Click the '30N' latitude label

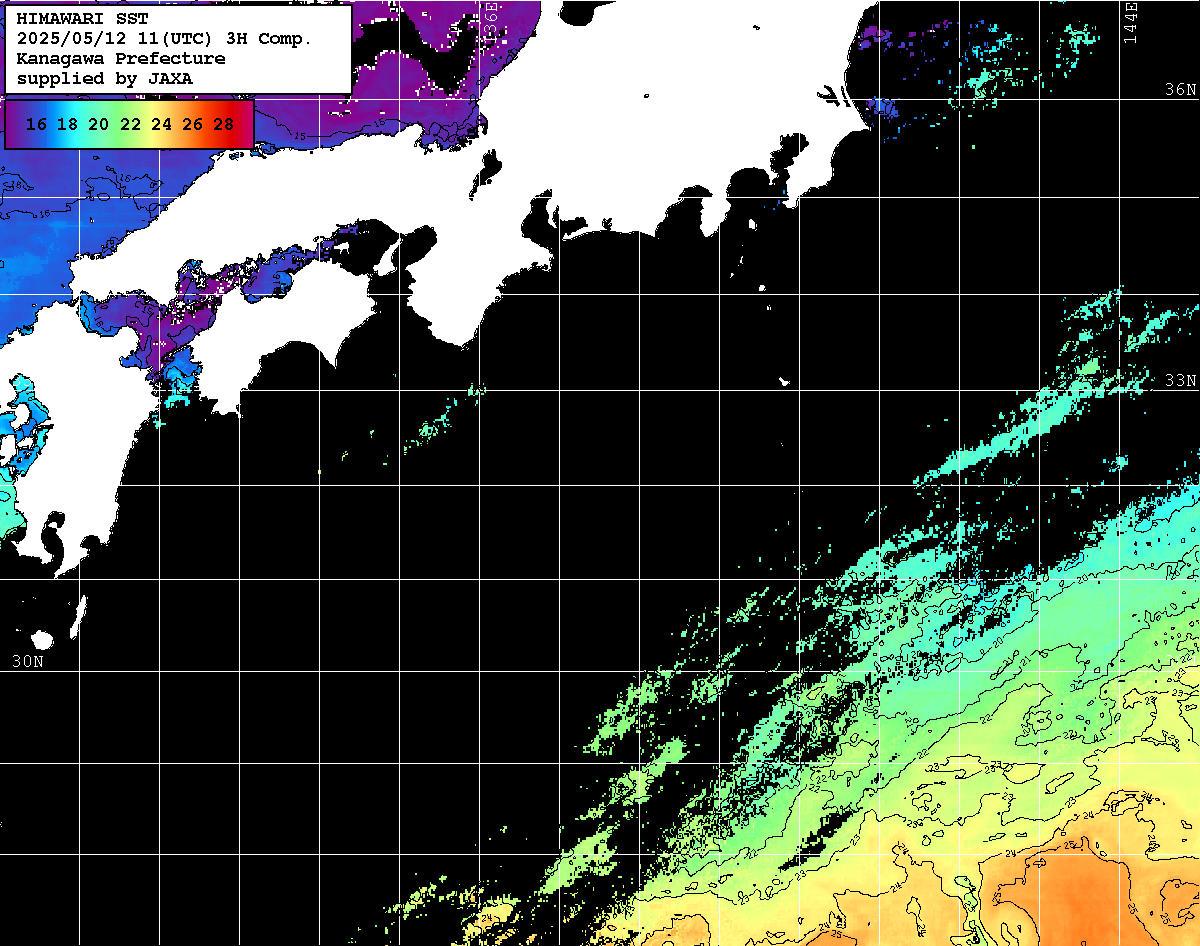[28, 661]
